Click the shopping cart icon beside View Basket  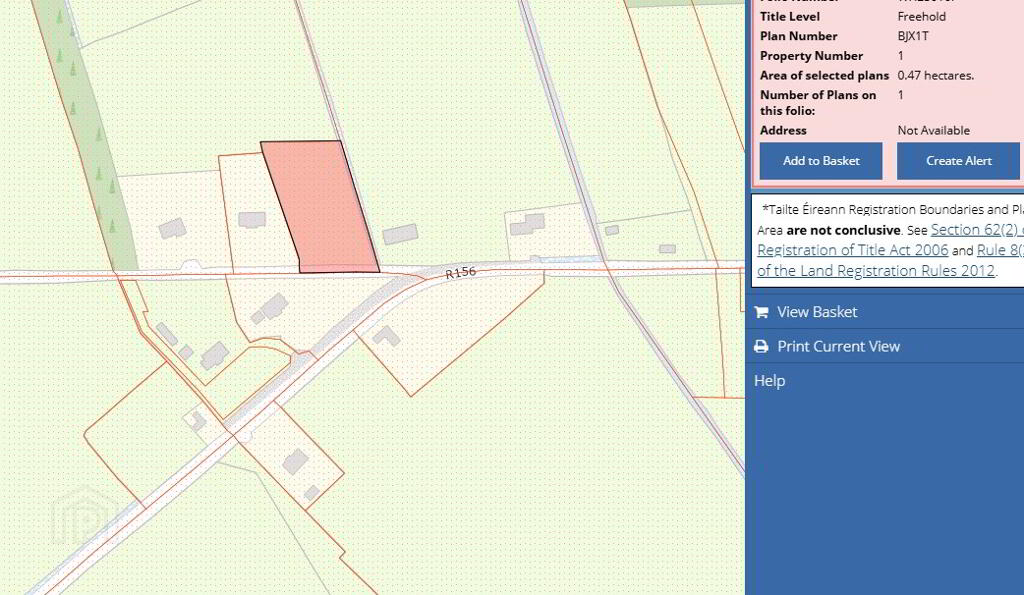pos(761,312)
